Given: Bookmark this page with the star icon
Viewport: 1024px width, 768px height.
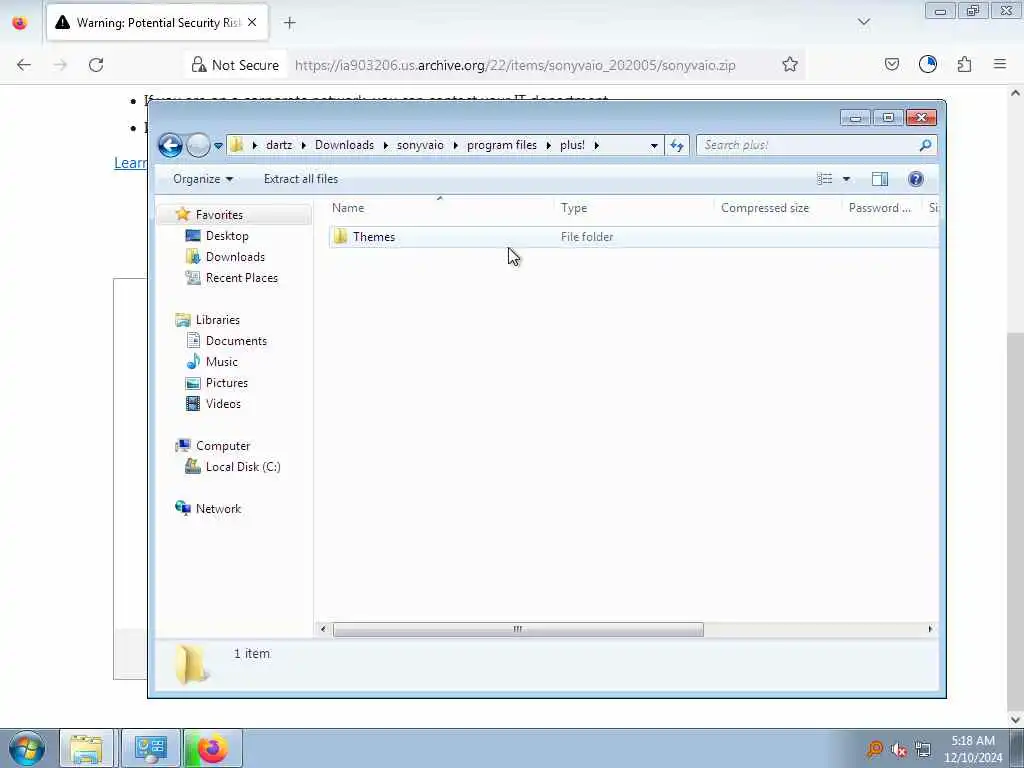Looking at the screenshot, I should click(790, 65).
